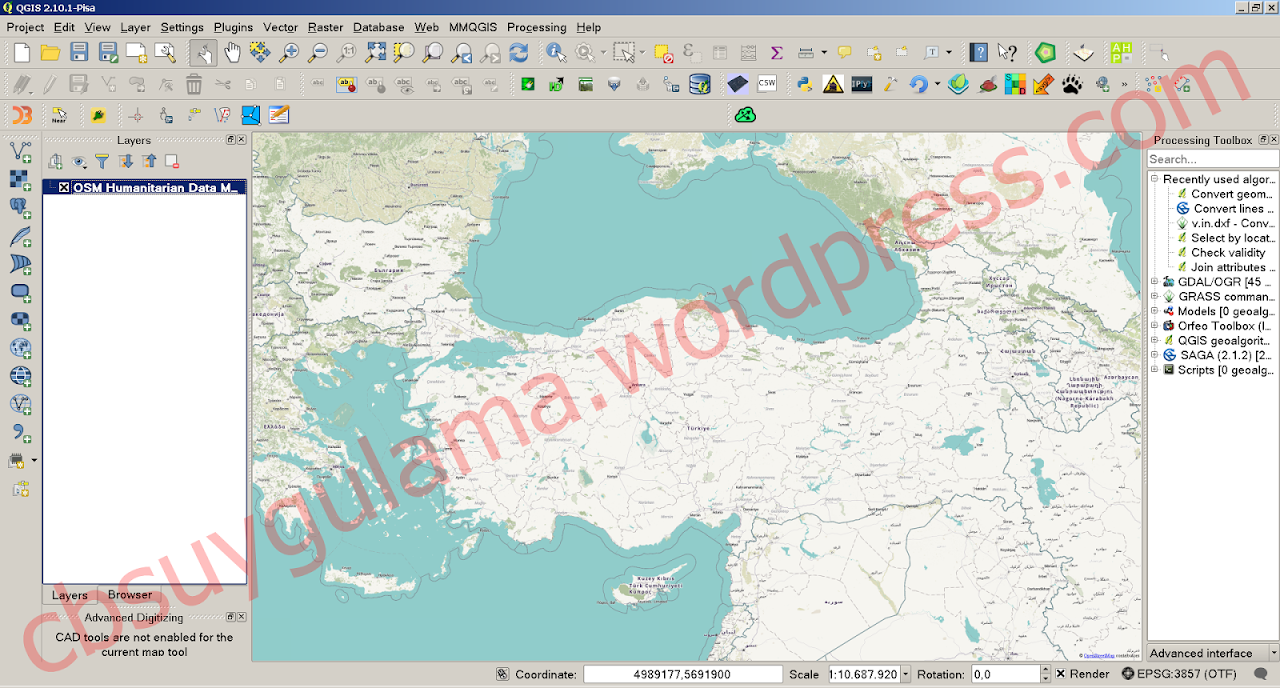The image size is (1280, 688).
Task: Expand the Orfeo Toolbox group
Action: (x=1154, y=326)
